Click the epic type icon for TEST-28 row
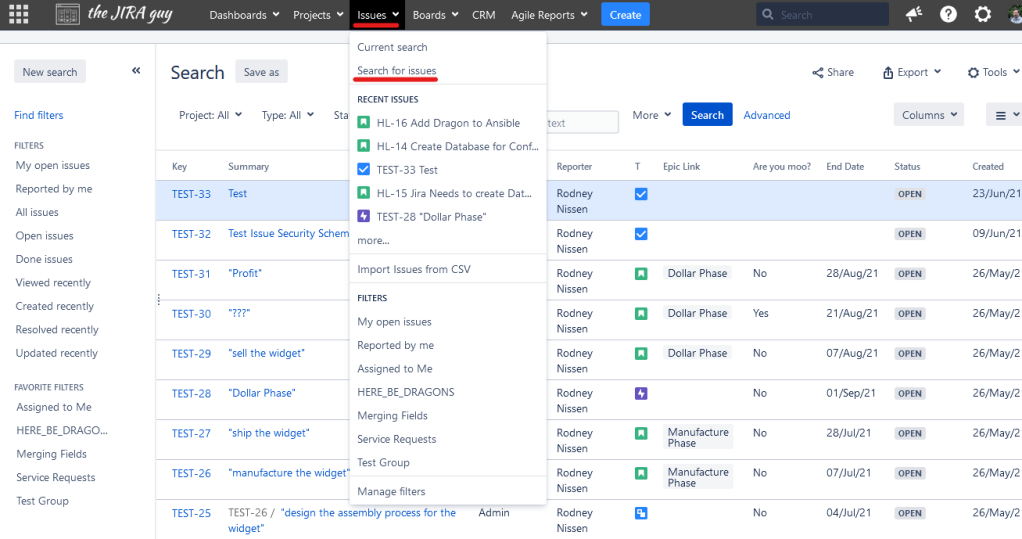Screen dimensions: 1022x539 point(641,394)
